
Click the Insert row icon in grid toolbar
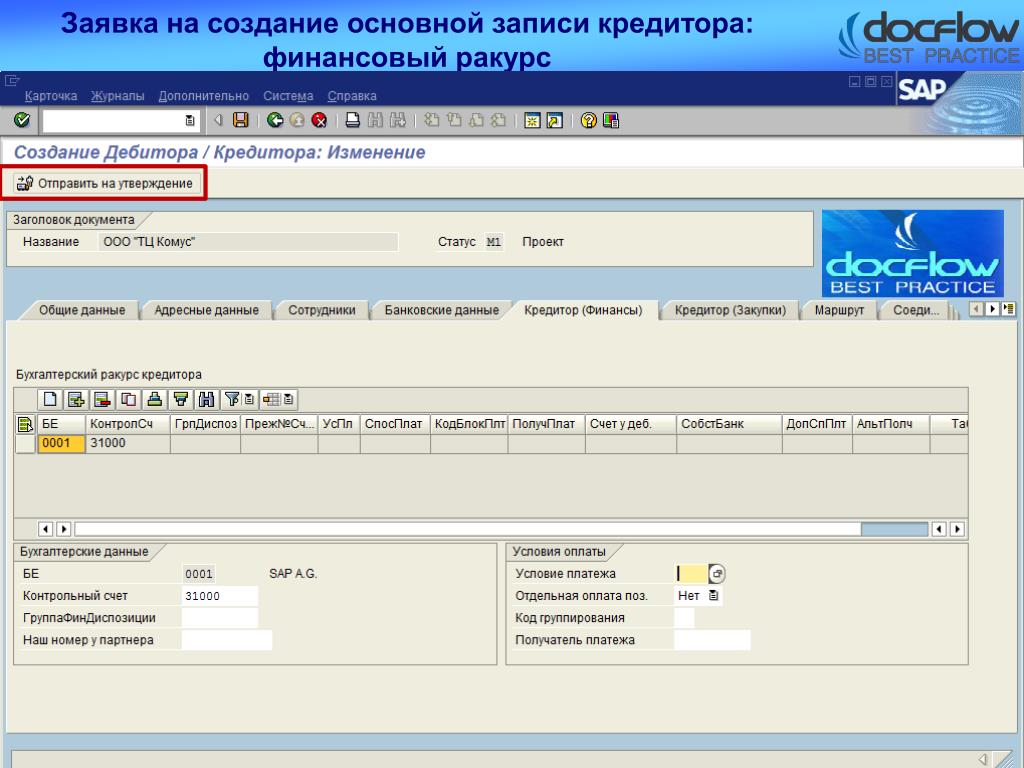point(76,400)
